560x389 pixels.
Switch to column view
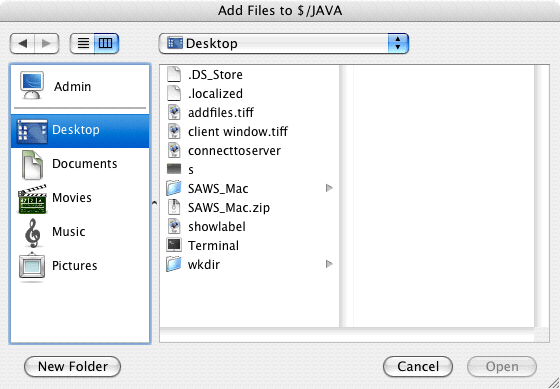point(106,44)
